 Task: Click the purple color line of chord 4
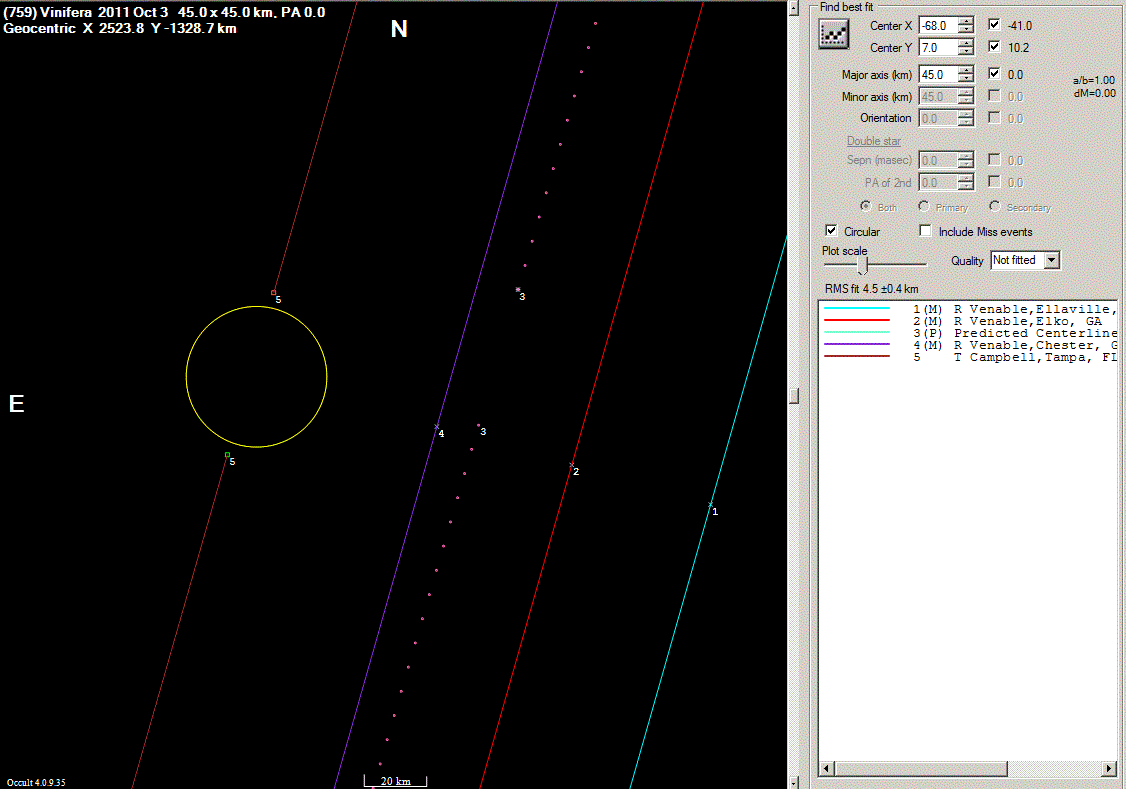(857, 344)
